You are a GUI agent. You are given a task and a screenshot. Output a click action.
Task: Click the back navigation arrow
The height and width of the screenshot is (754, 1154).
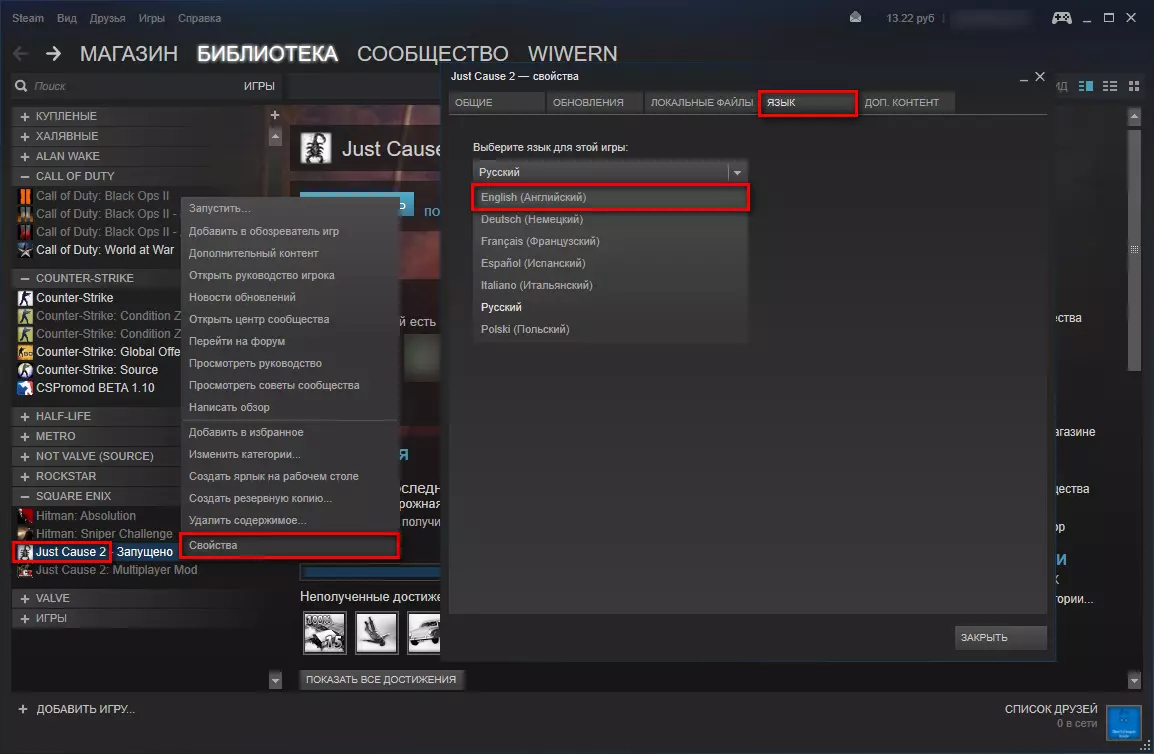21,54
